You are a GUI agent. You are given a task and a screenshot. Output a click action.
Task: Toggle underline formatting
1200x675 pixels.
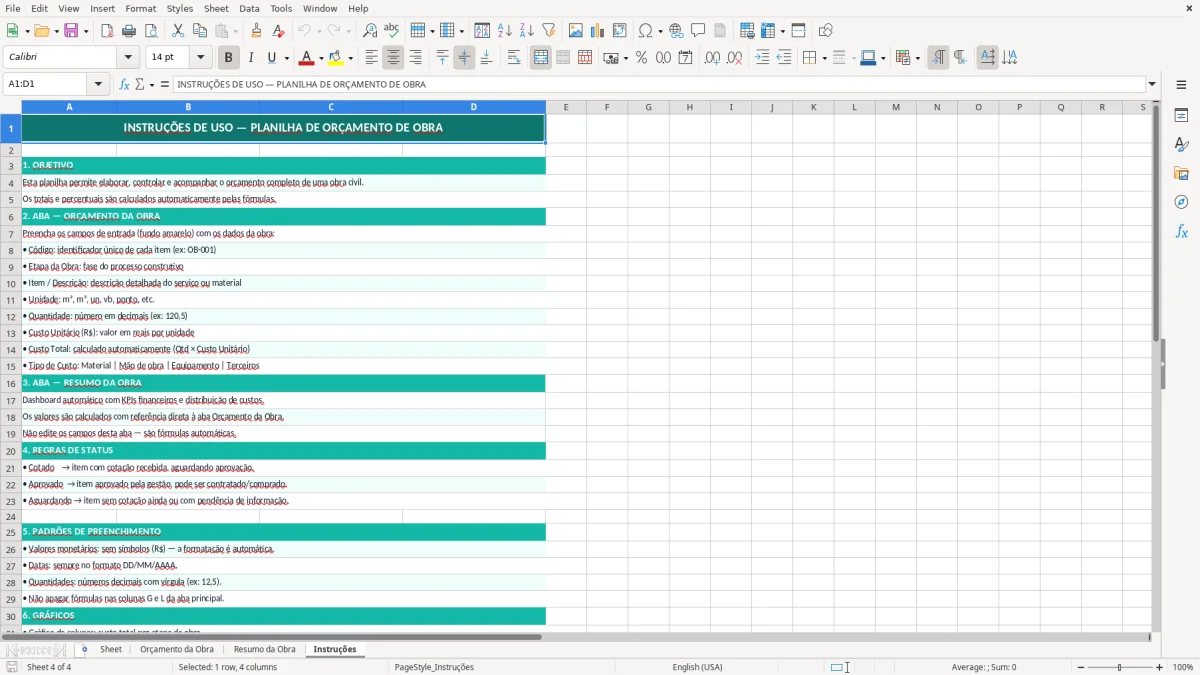[x=271, y=58]
